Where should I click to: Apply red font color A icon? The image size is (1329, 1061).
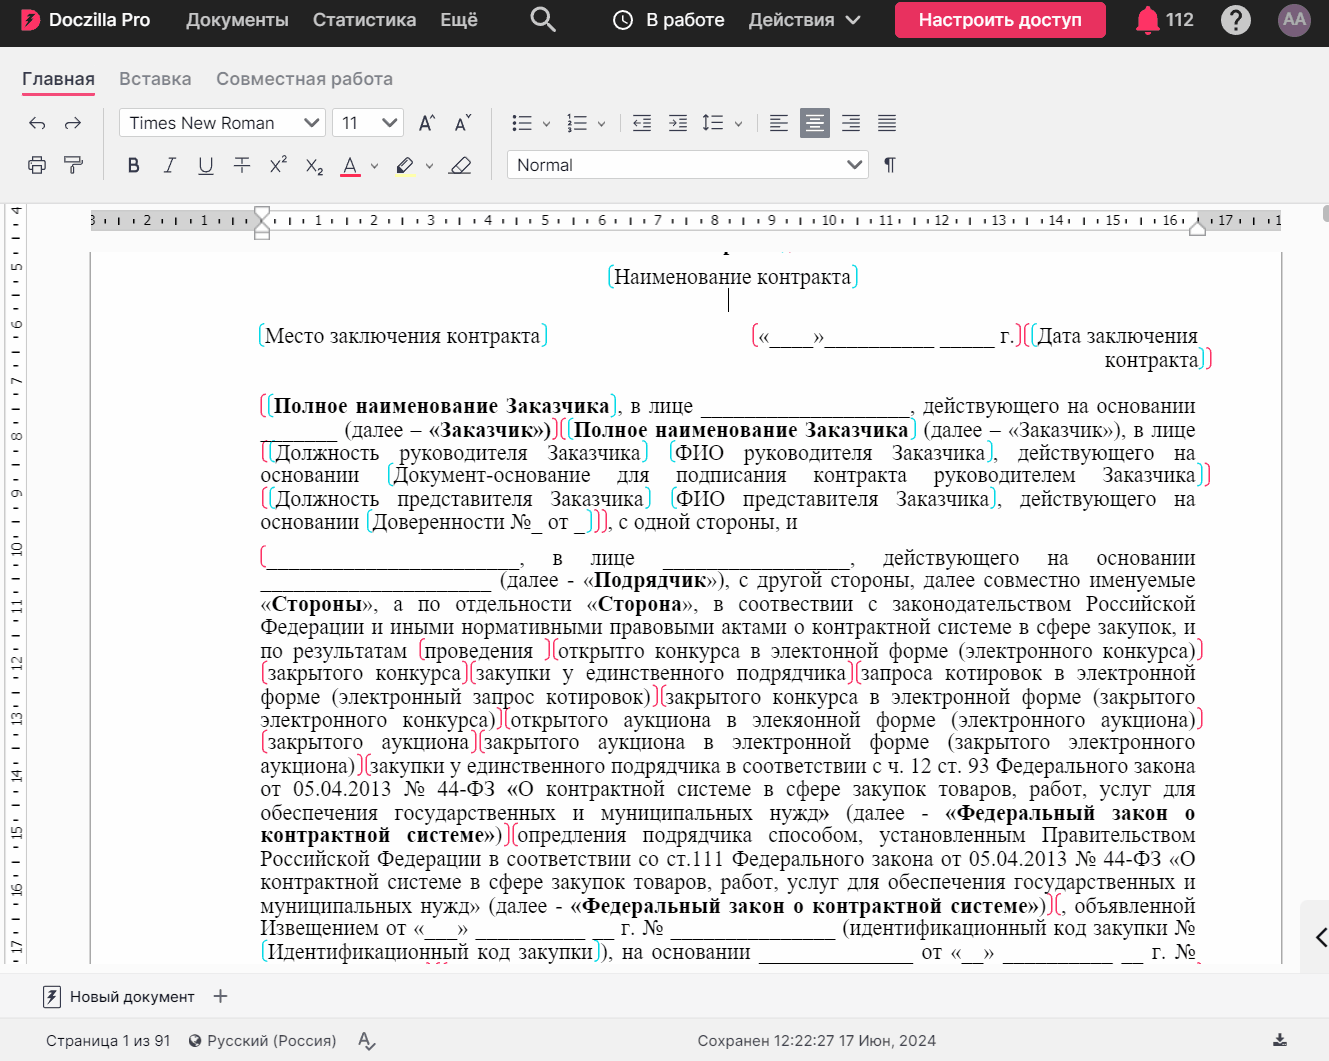pyautogui.click(x=350, y=166)
